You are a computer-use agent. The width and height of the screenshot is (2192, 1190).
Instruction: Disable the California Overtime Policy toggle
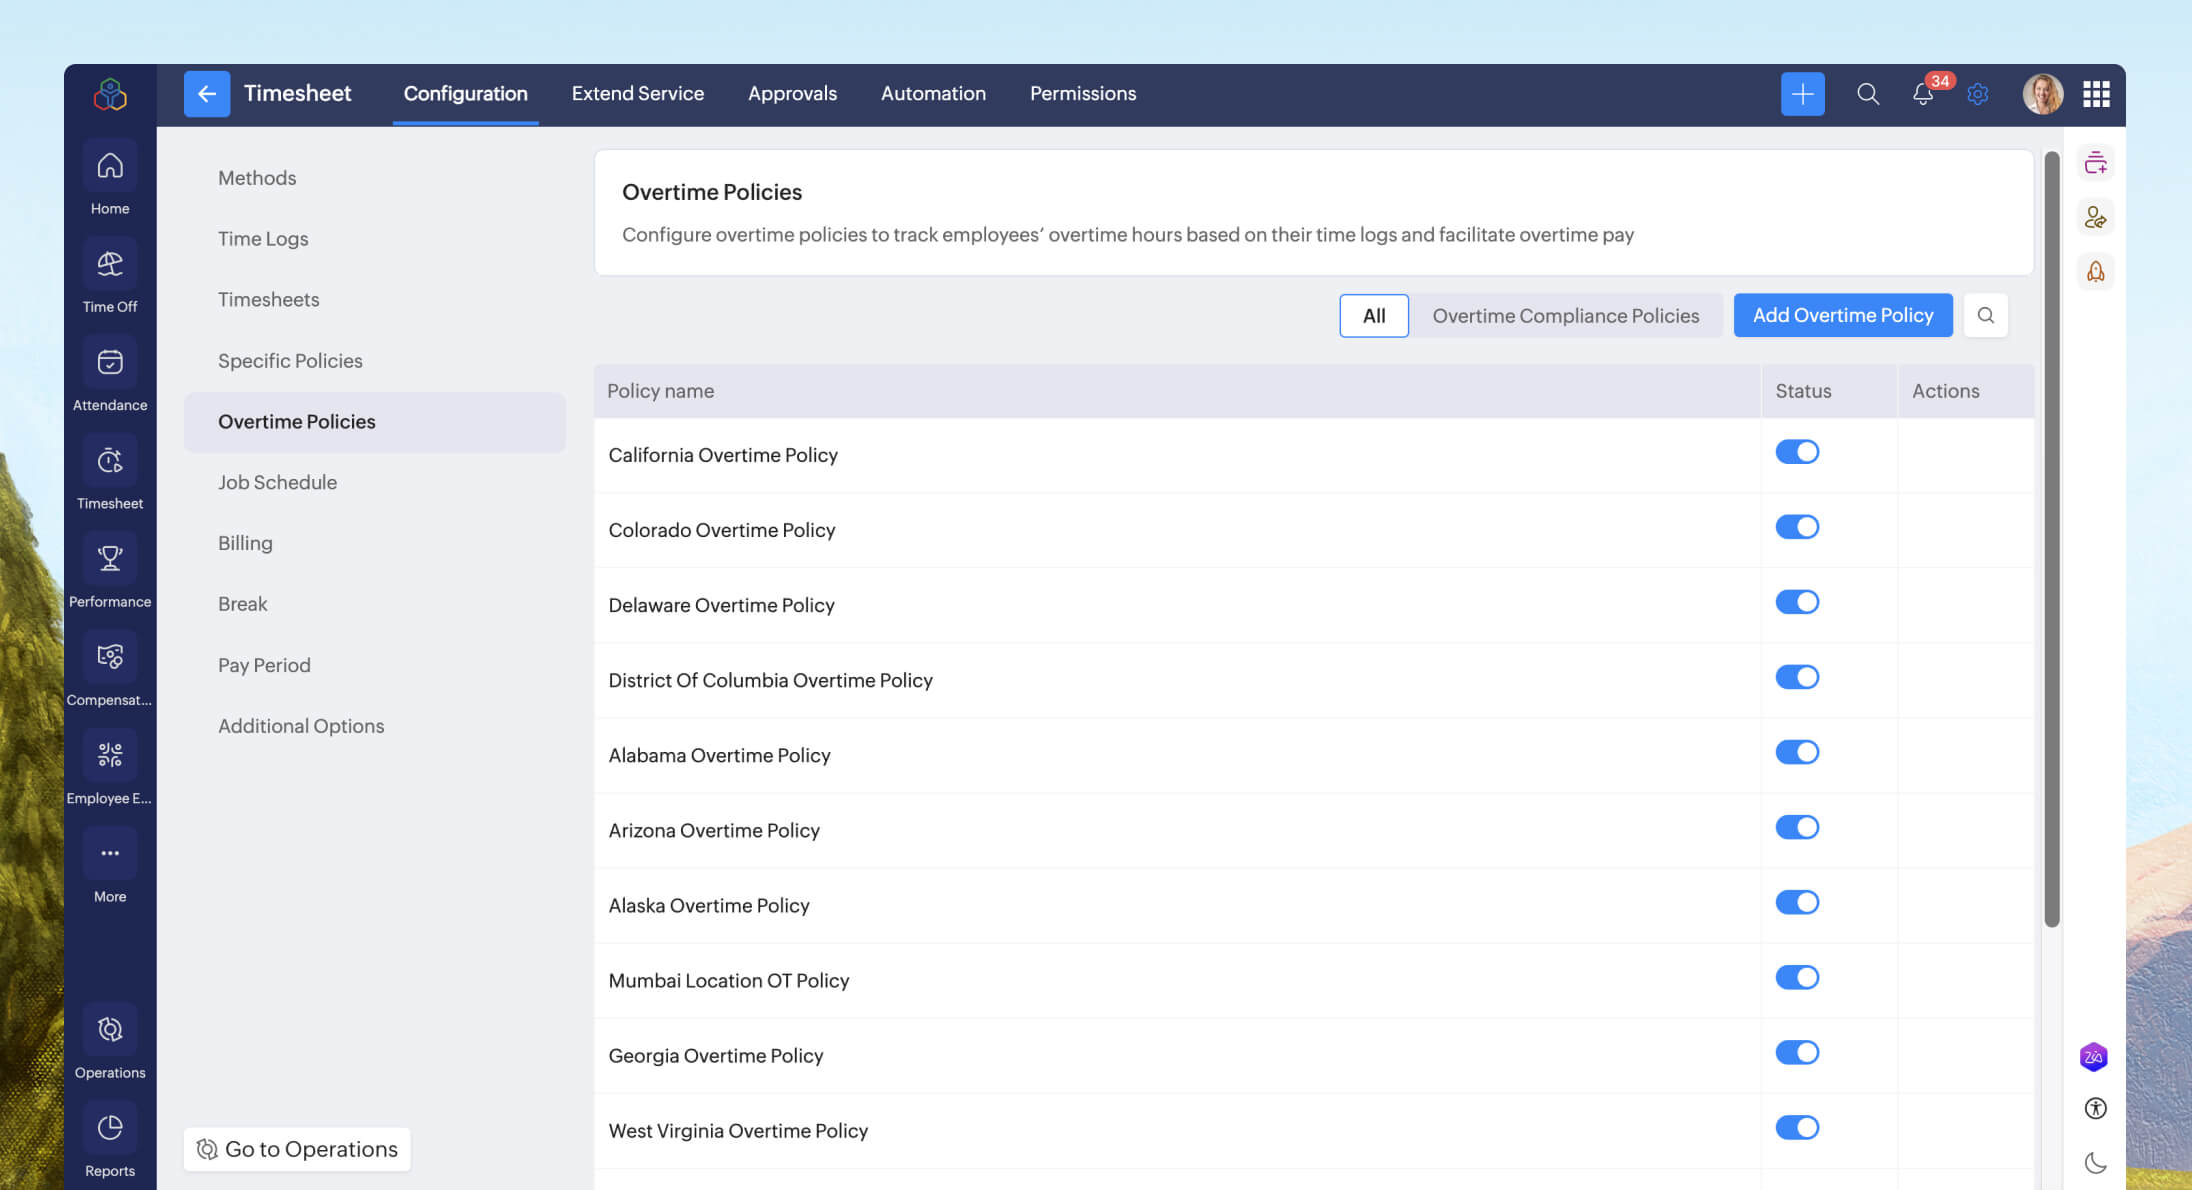click(x=1797, y=452)
